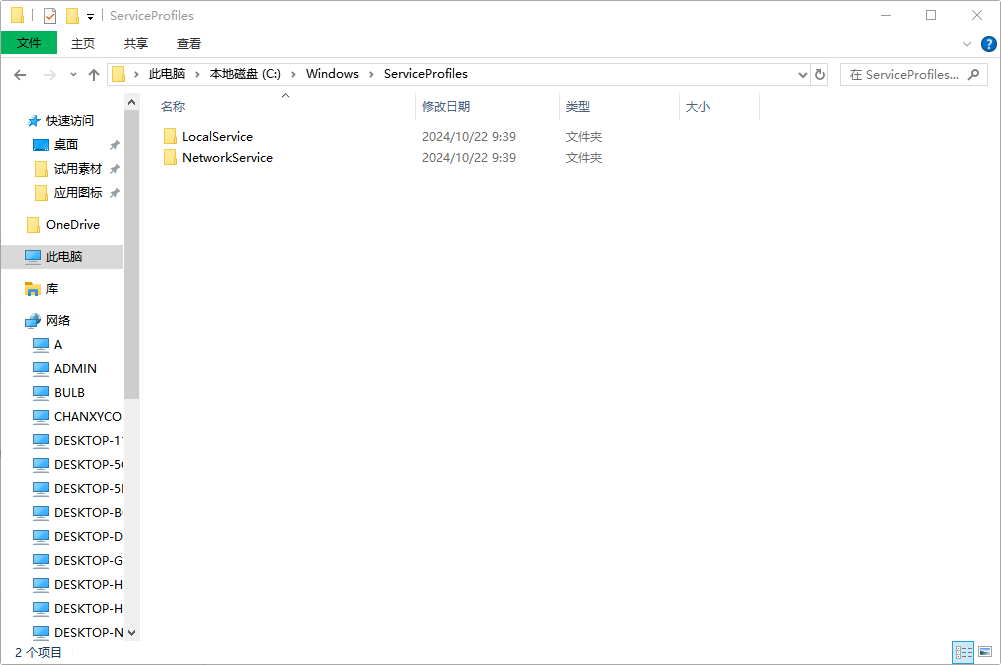Expand the chevron after Windows in the address bar

coord(371,75)
